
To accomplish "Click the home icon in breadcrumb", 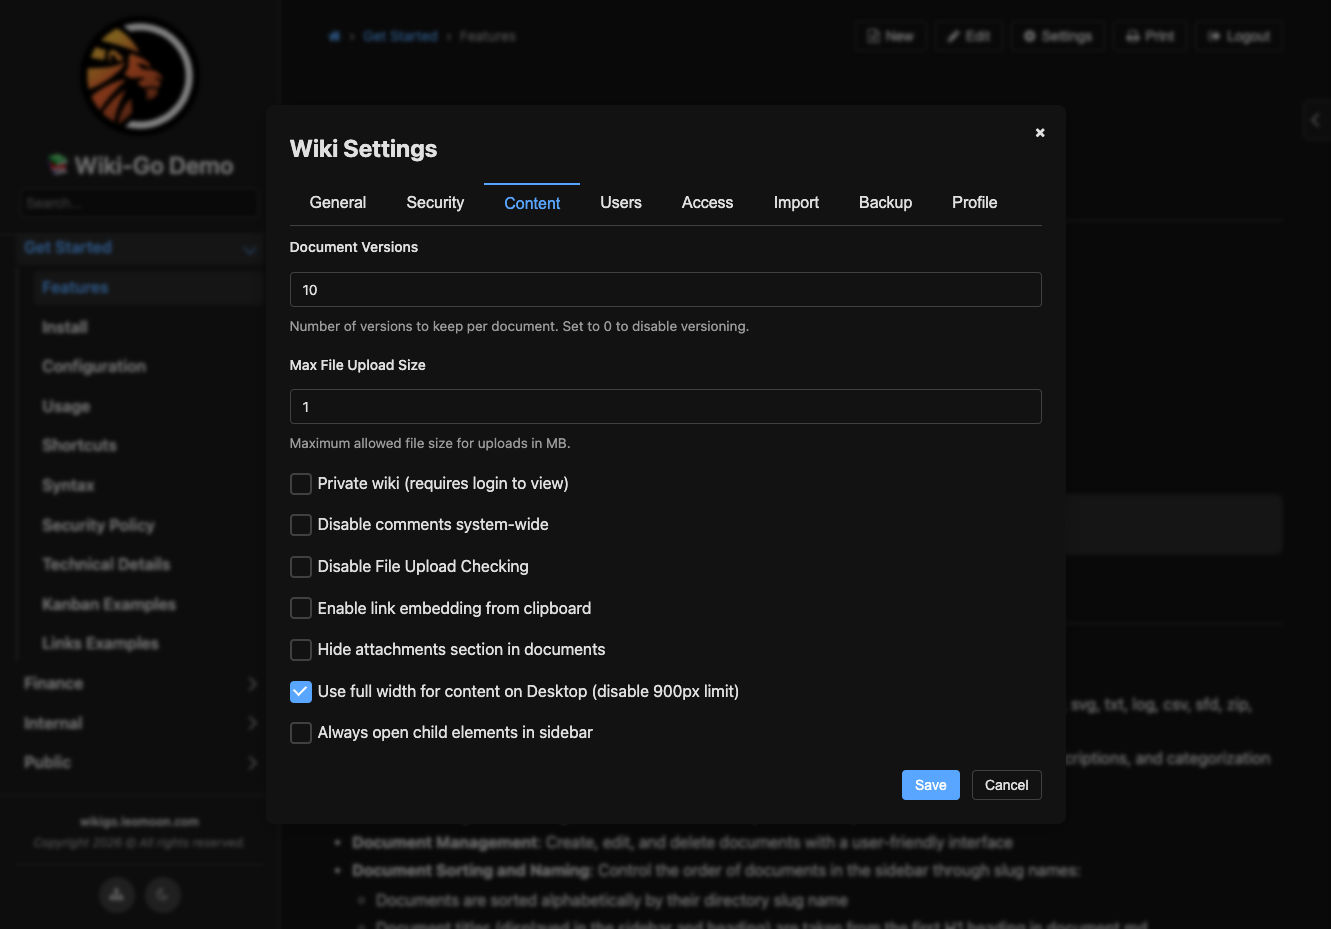I will pos(334,36).
